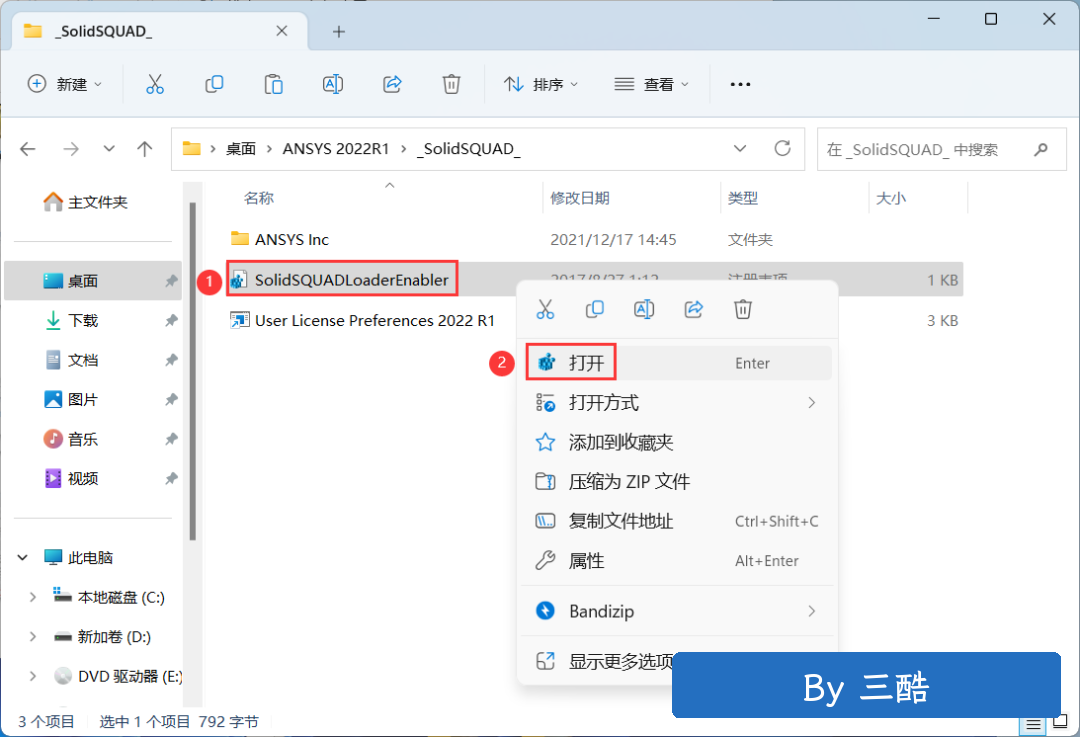Viewport: 1080px width, 737px height.
Task: Open 属性 from the context menu
Action: point(677,561)
